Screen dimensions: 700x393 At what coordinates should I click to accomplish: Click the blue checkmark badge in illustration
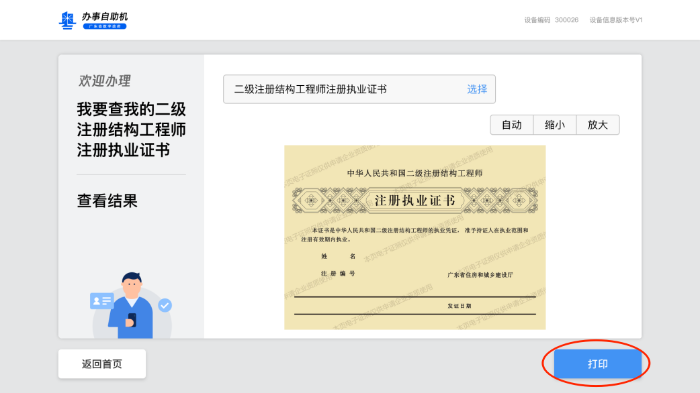165,305
